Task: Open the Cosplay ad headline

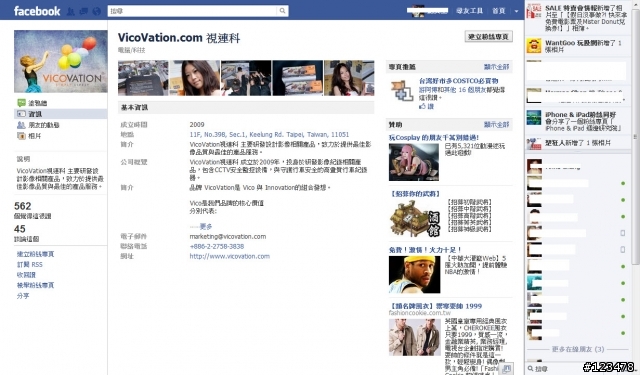Action: point(433,138)
